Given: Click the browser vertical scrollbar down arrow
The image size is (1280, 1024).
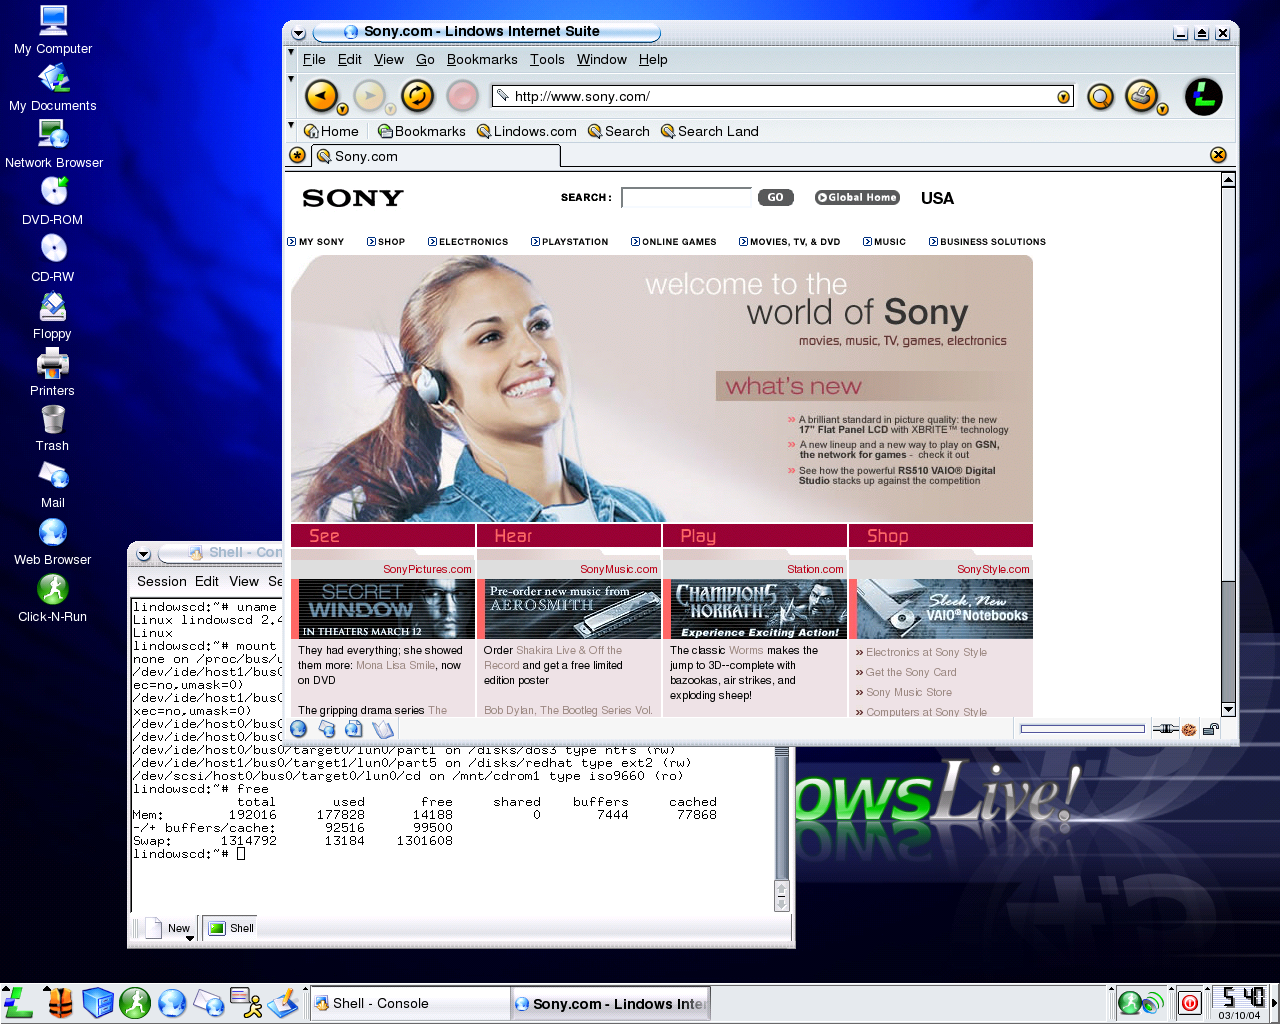Looking at the screenshot, I should pyautogui.click(x=1228, y=709).
